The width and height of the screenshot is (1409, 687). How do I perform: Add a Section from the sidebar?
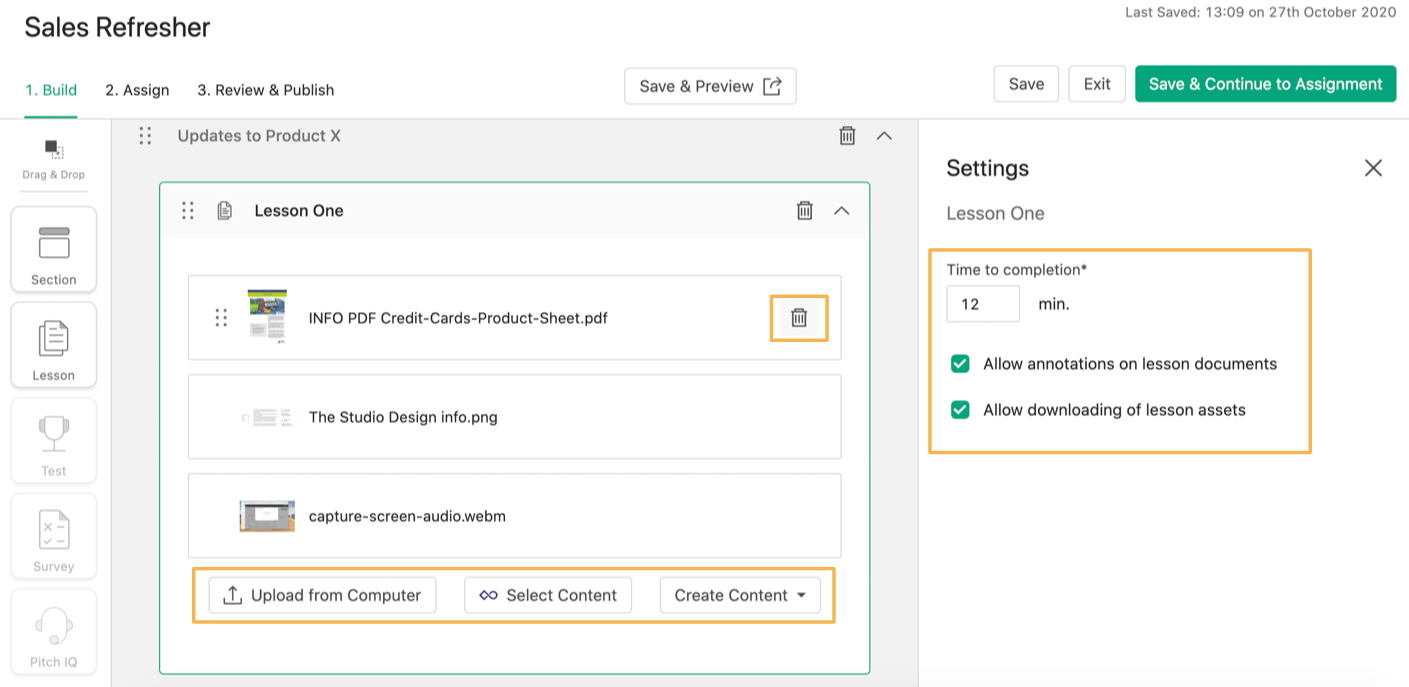[54, 250]
